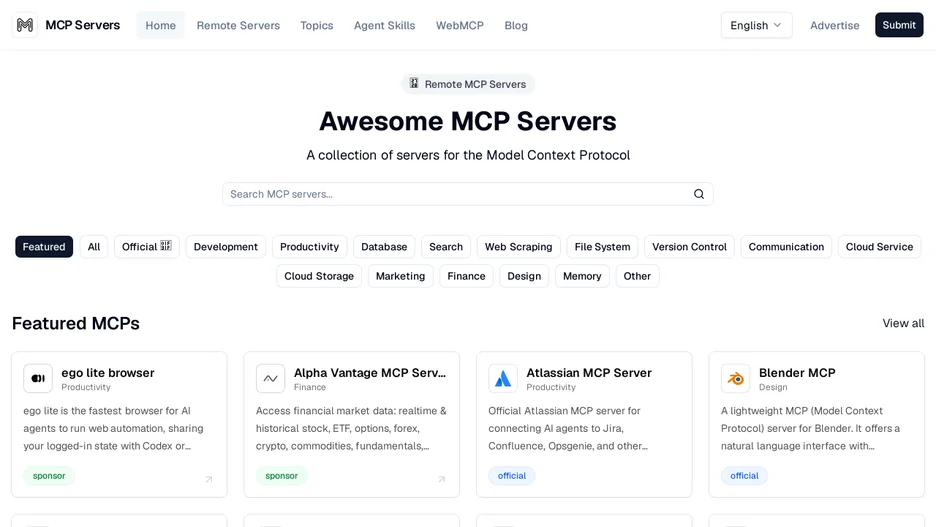Click the Advertise link
Screen dimensions: 936x527
click(835, 25)
